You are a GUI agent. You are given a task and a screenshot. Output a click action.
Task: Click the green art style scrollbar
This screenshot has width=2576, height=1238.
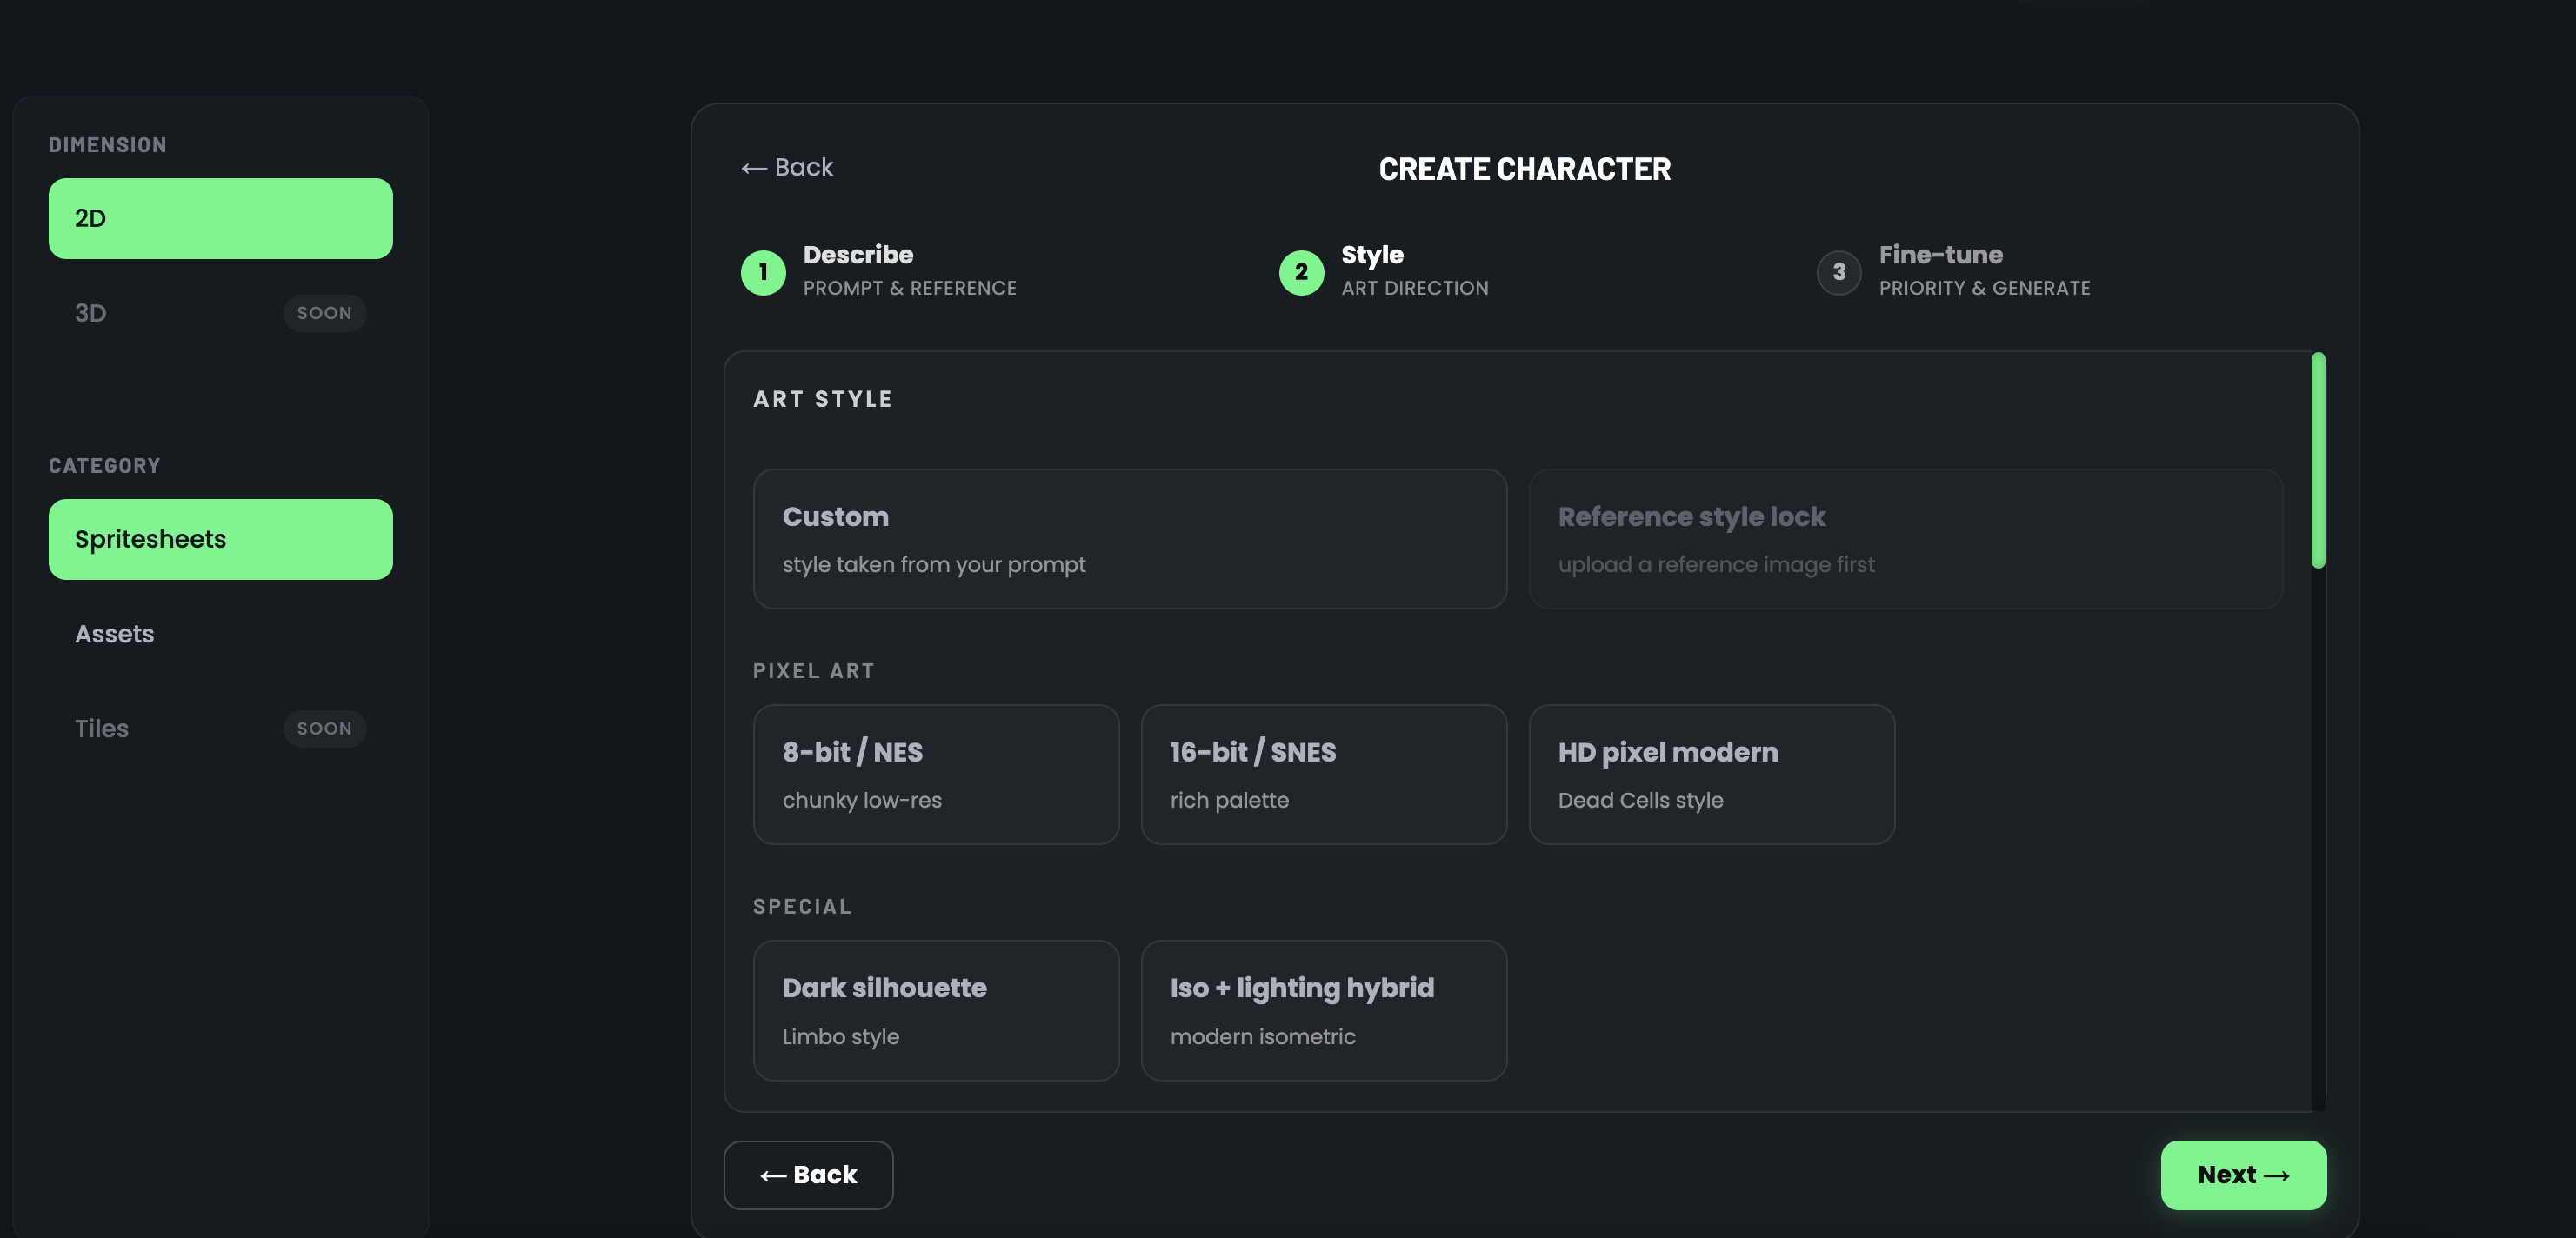[x=2317, y=460]
